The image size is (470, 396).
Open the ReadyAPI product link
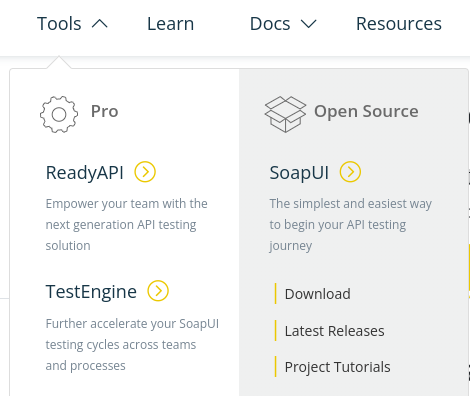85,173
